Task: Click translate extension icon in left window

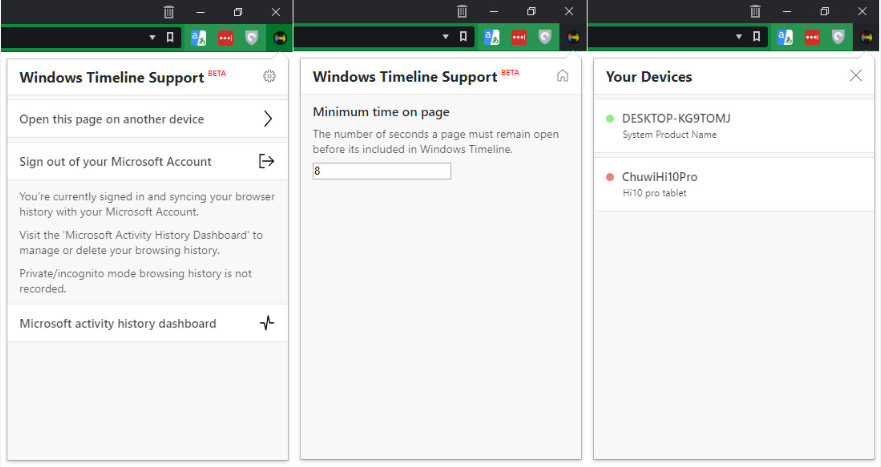Action: [x=198, y=38]
